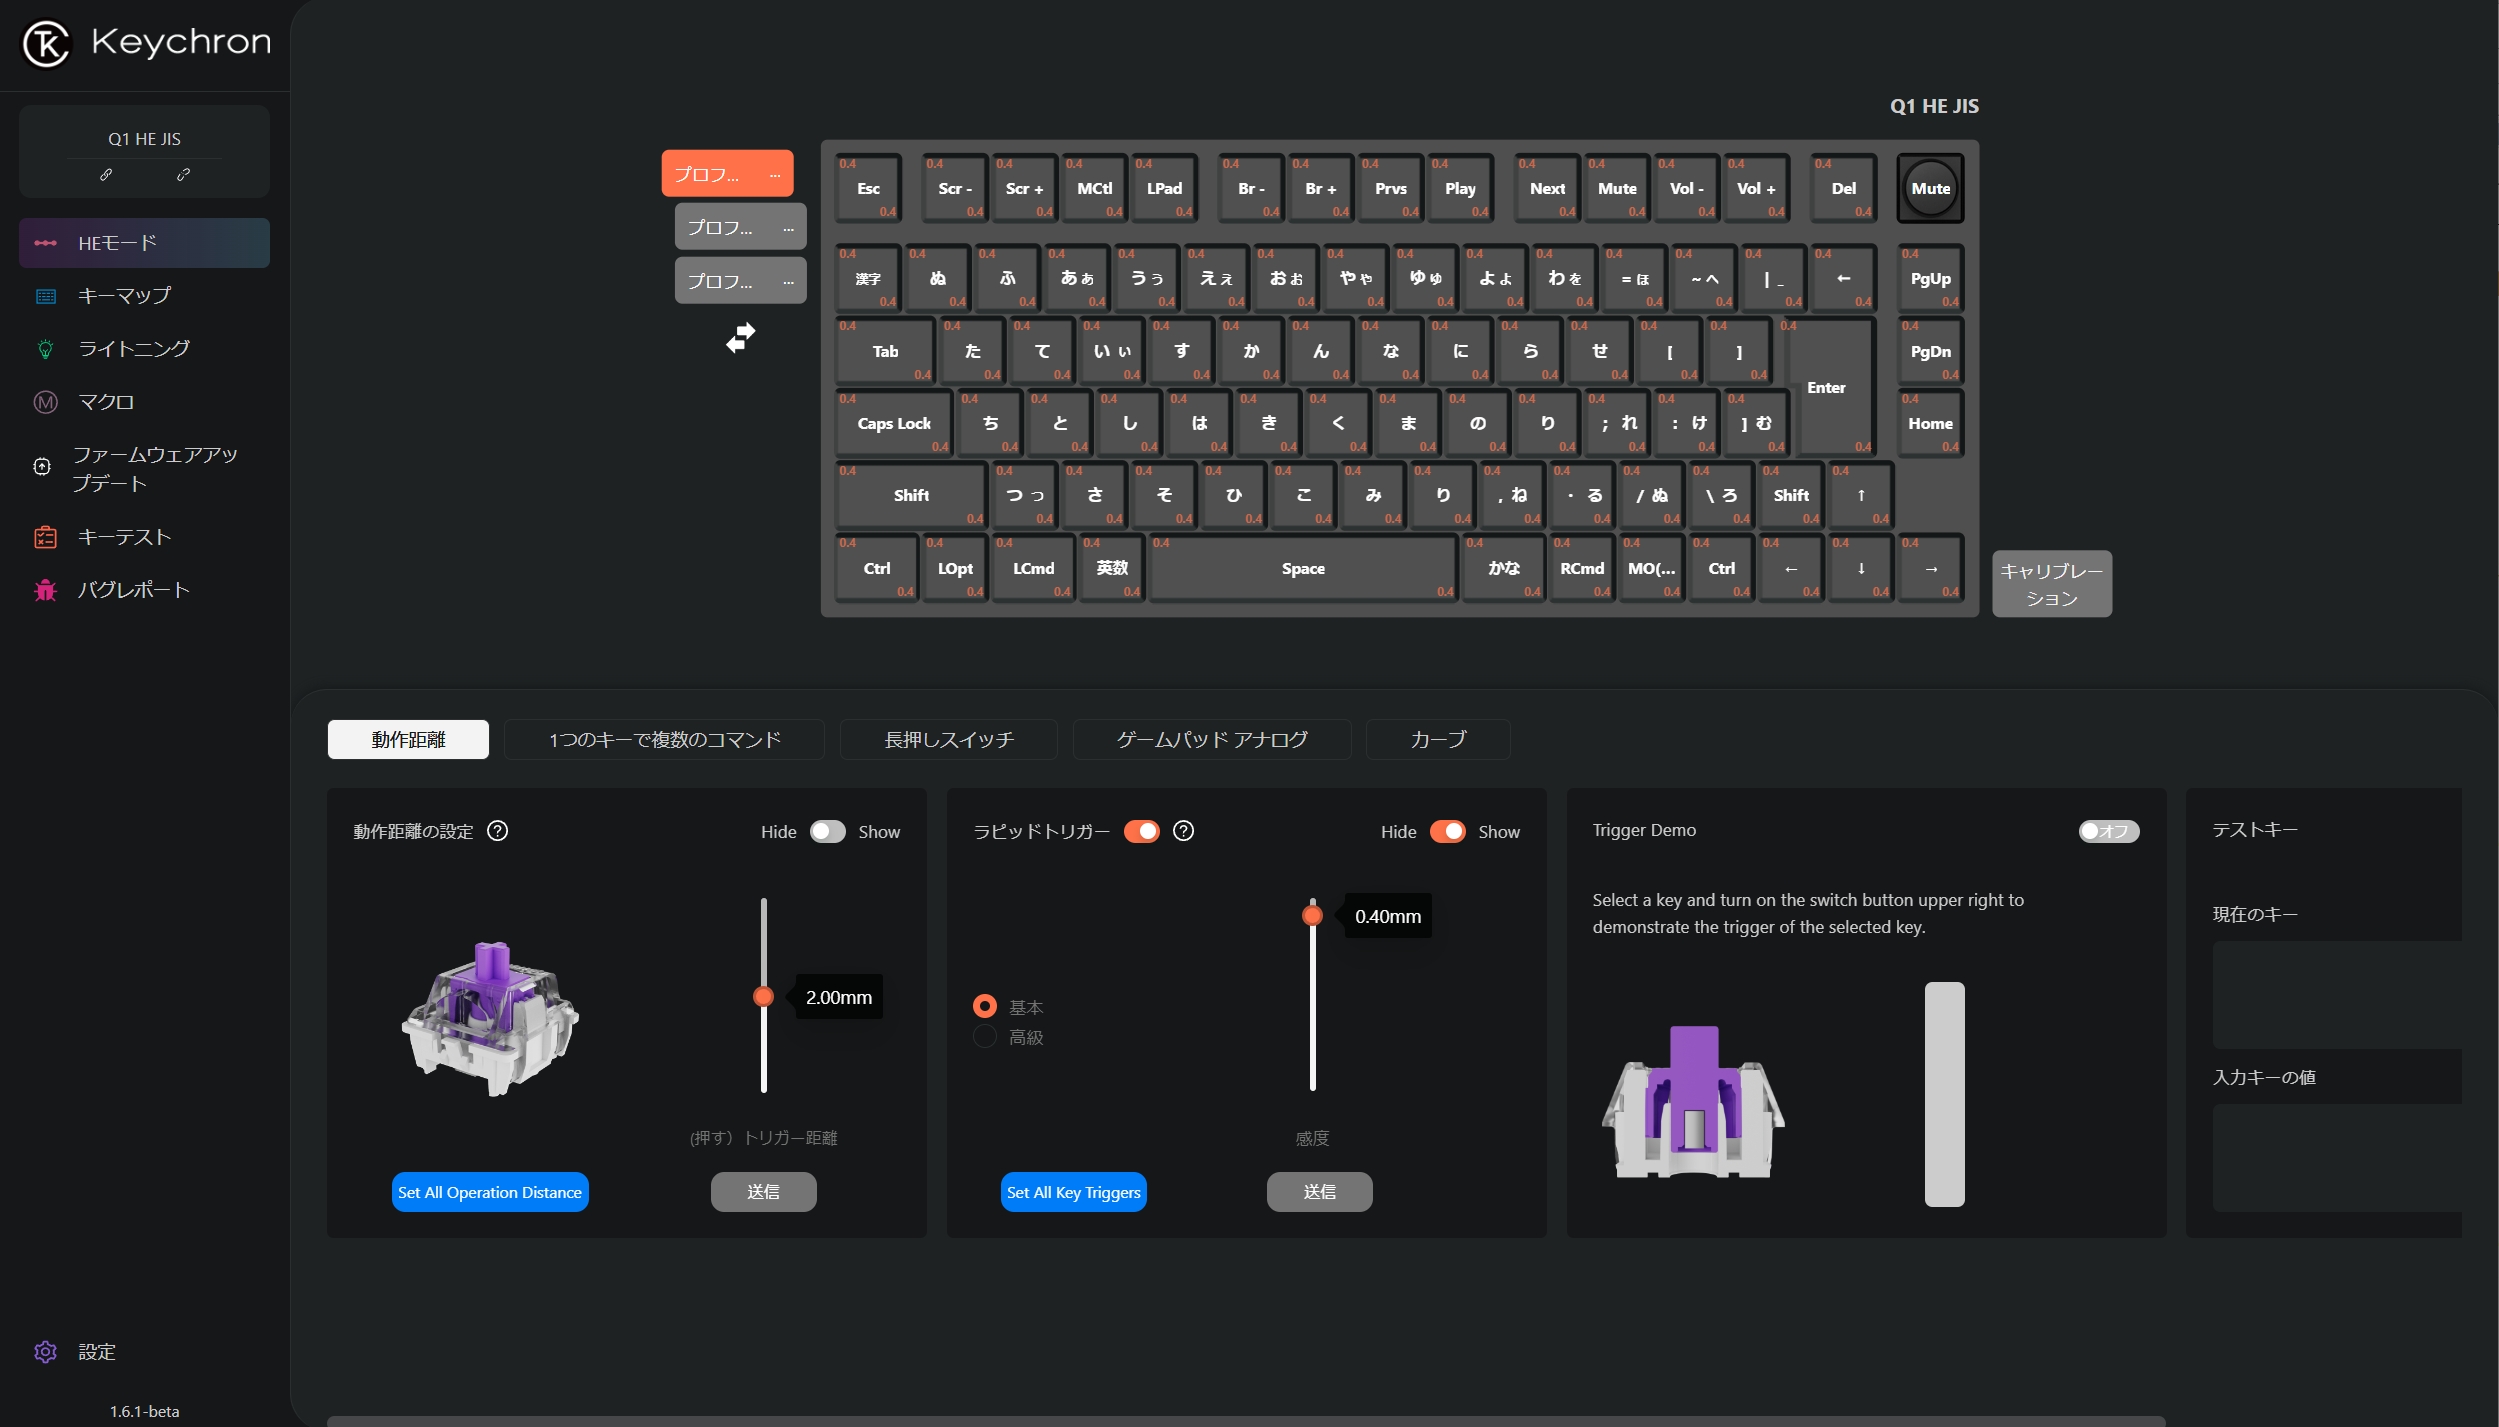Click the profile swap arrows icon

pyautogui.click(x=741, y=337)
